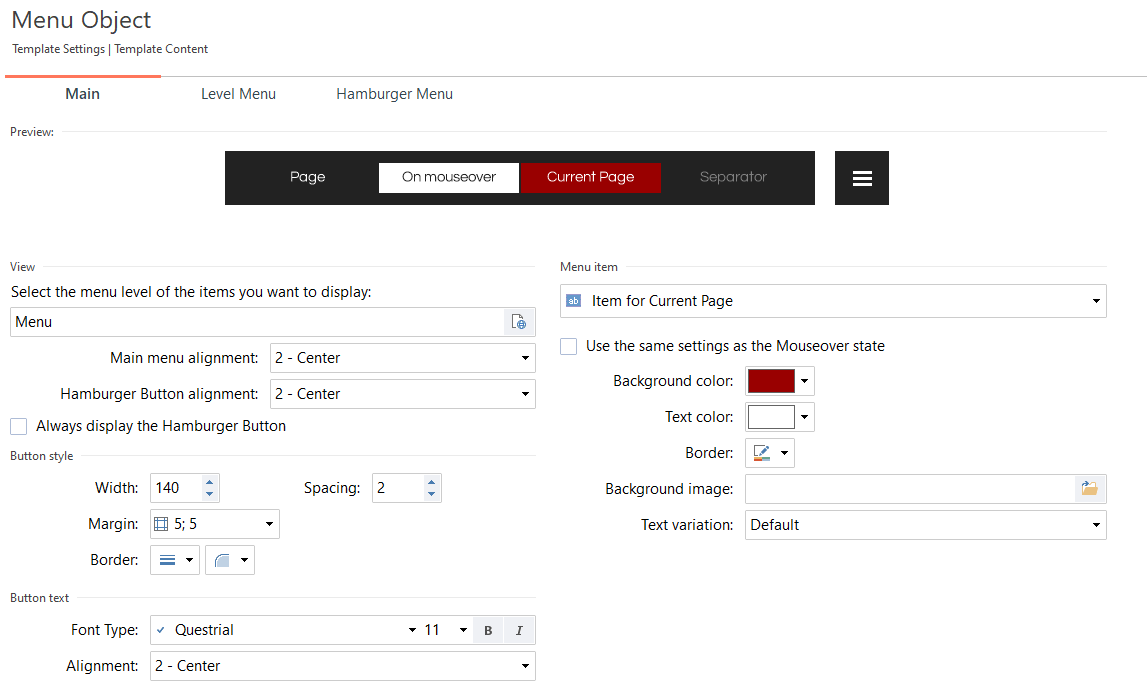This screenshot has height=694, width=1147.
Task: Click into the Width input field
Action: (x=176, y=489)
